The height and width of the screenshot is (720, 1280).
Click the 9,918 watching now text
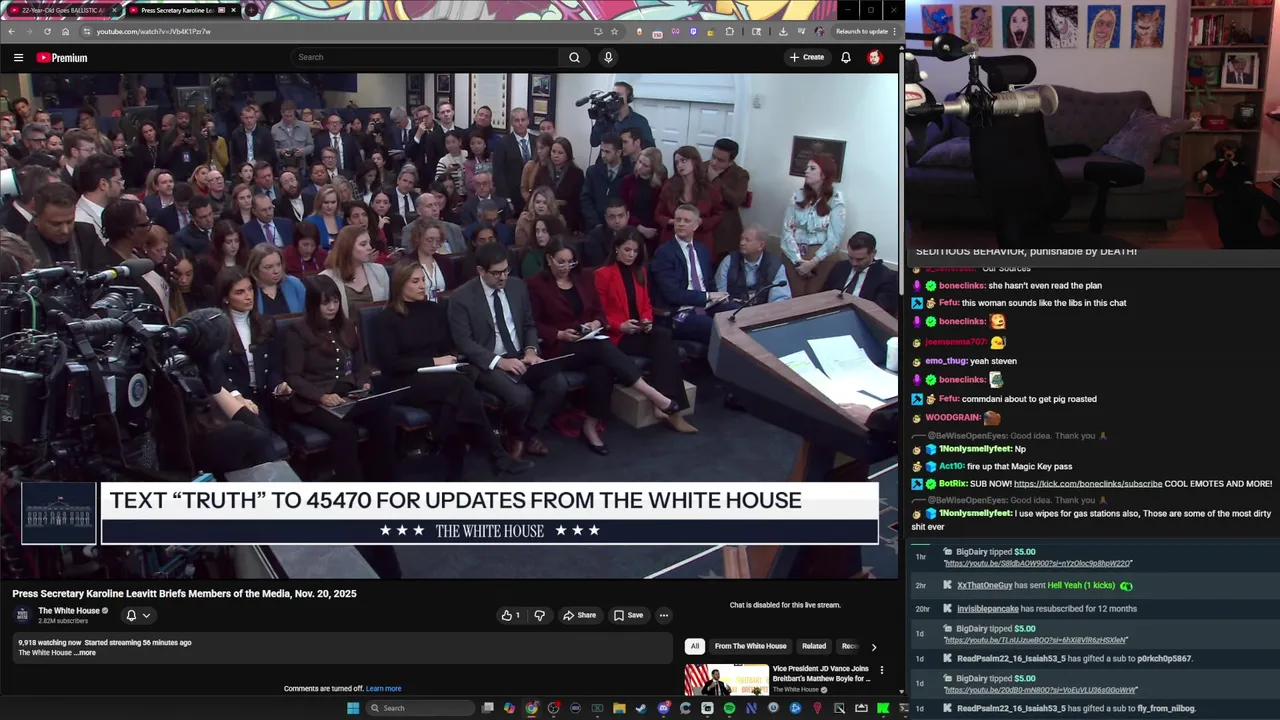(49, 643)
